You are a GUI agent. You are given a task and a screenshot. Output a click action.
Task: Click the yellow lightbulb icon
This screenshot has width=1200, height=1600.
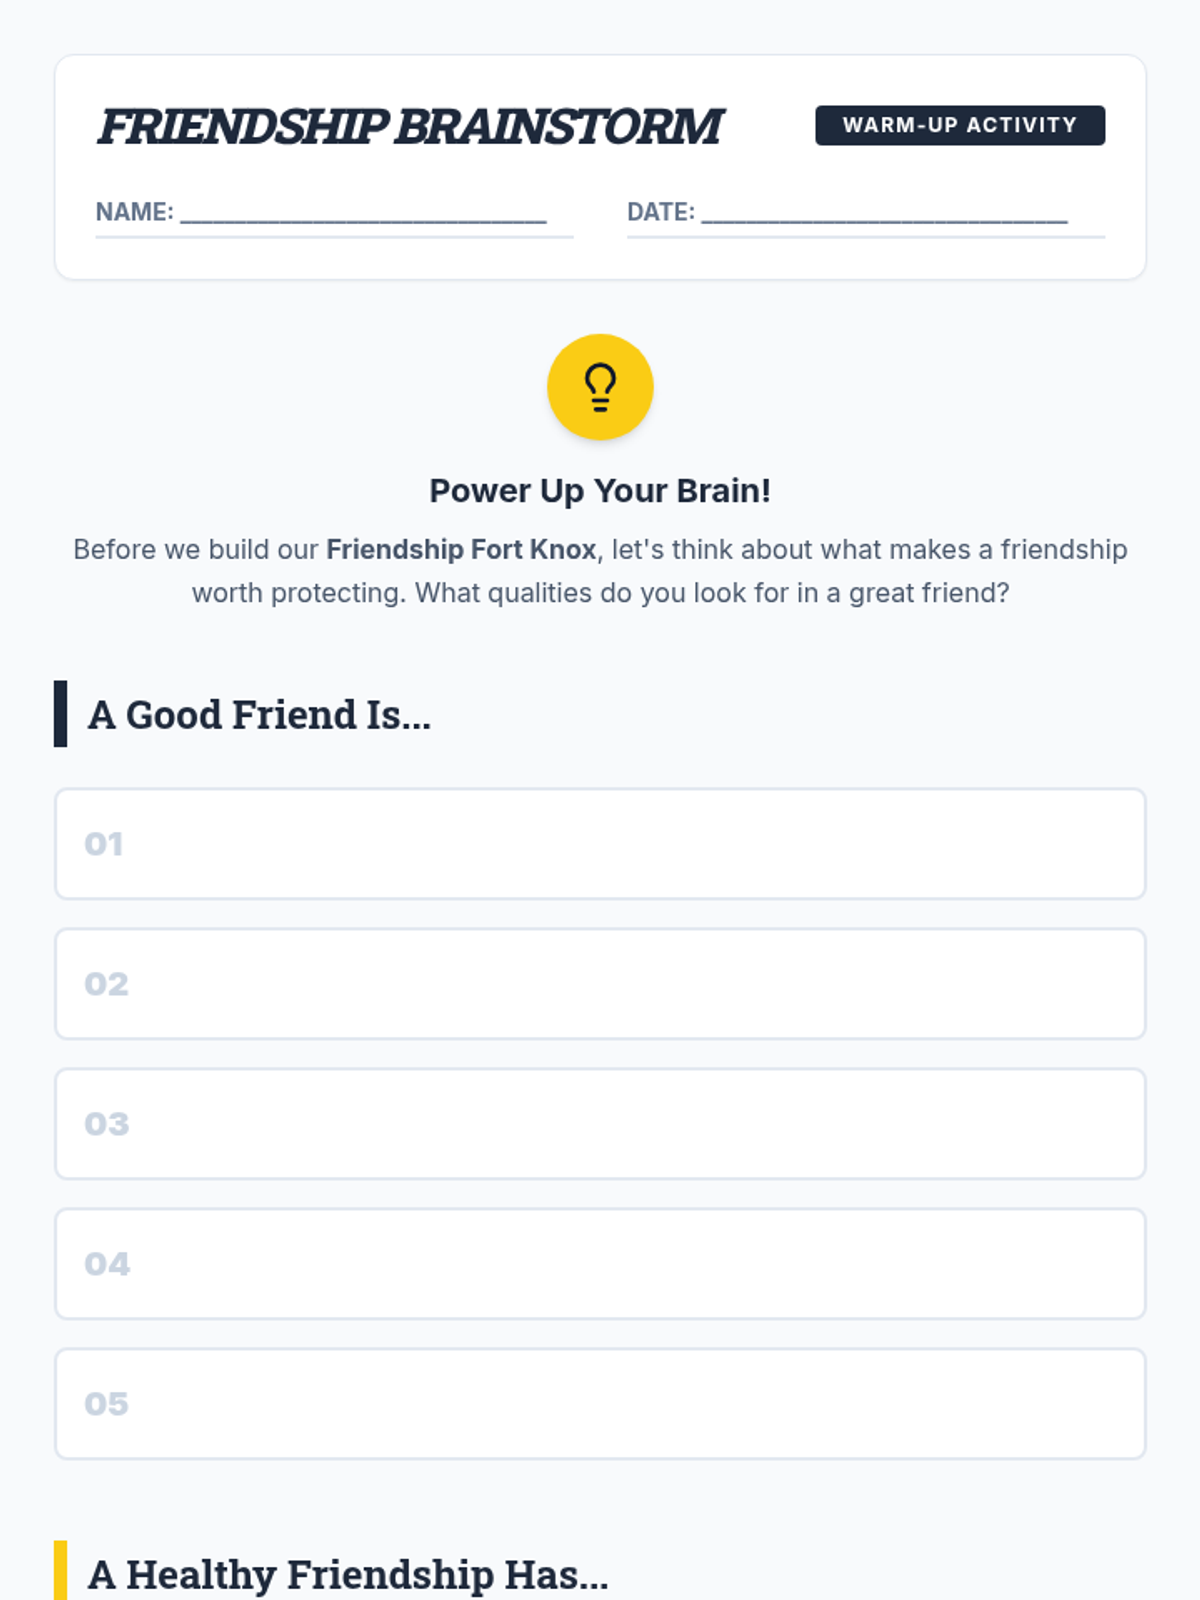[600, 387]
